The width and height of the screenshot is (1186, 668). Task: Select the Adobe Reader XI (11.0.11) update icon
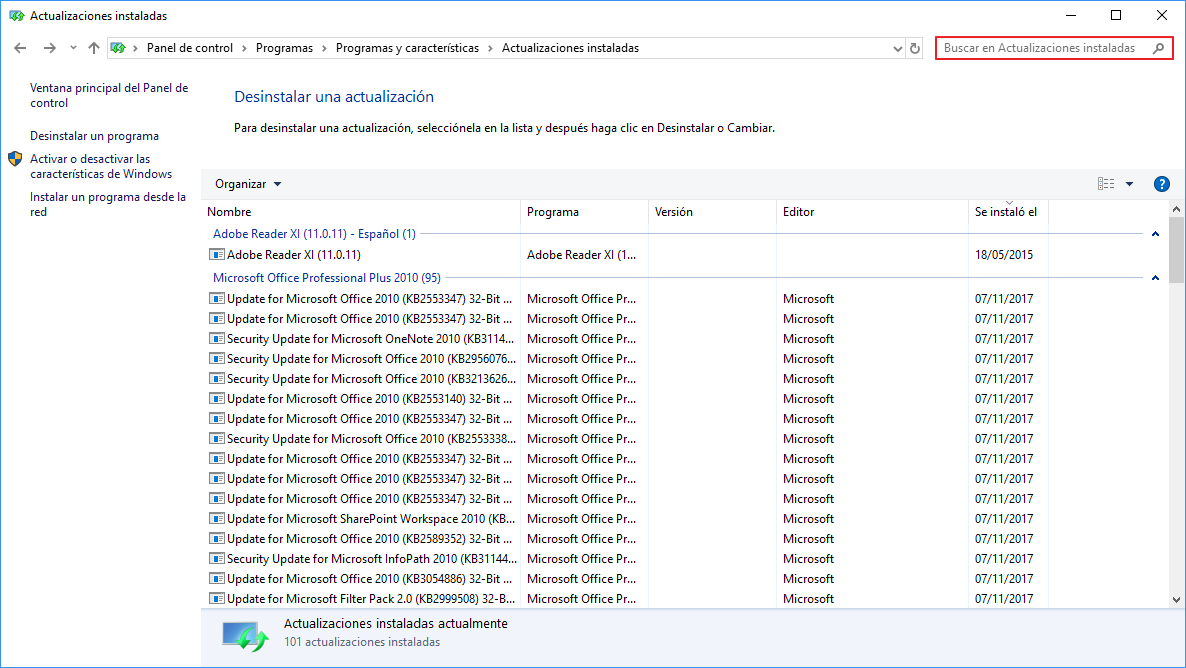[x=216, y=255]
